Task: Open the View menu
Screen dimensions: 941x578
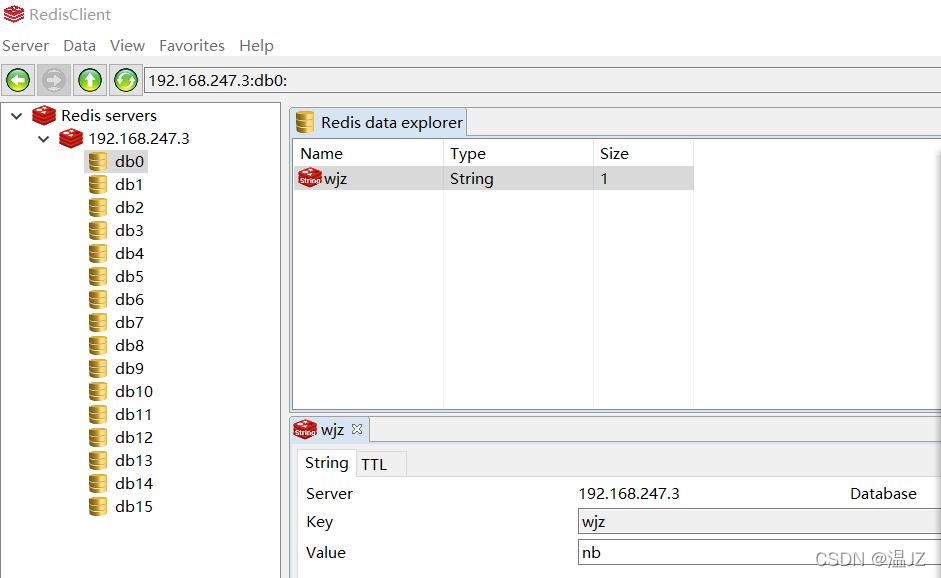Action: click(127, 46)
